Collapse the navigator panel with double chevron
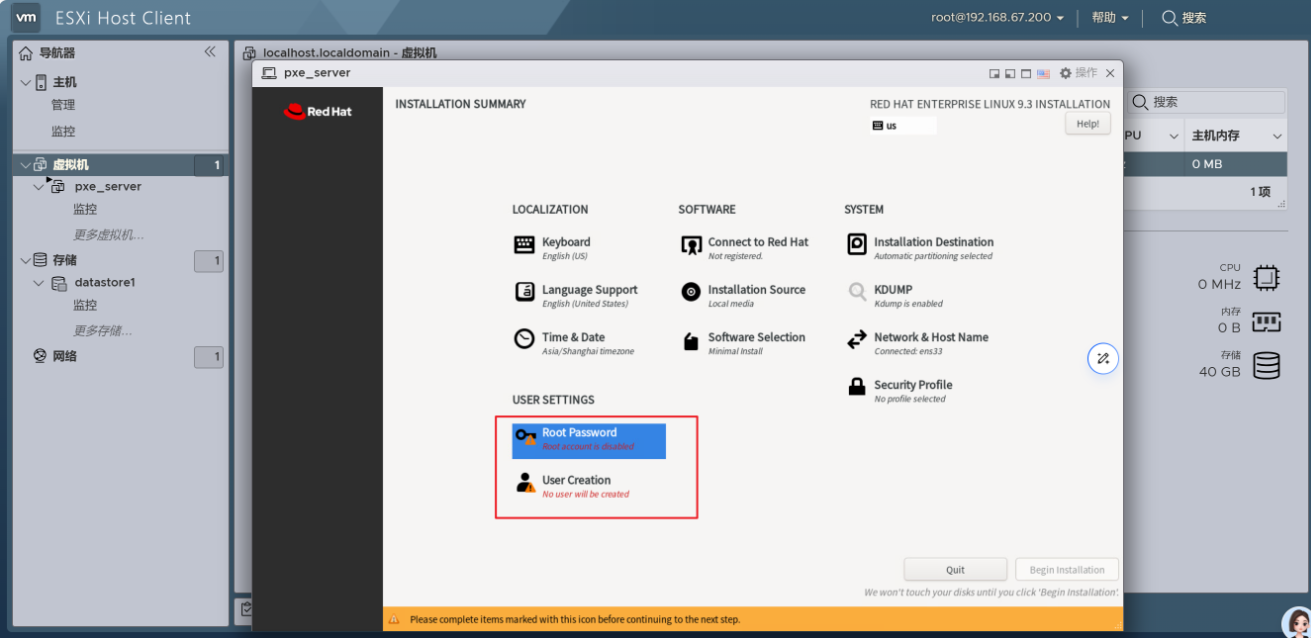This screenshot has width=1311, height=638. 210,52
